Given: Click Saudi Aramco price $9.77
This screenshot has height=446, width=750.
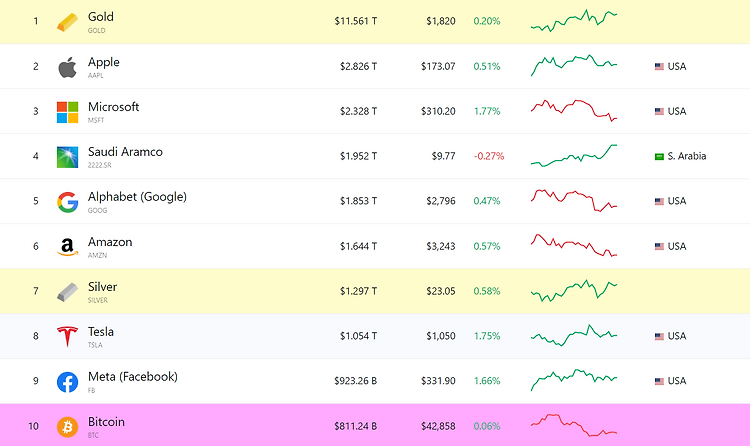Looking at the screenshot, I should [443, 156].
